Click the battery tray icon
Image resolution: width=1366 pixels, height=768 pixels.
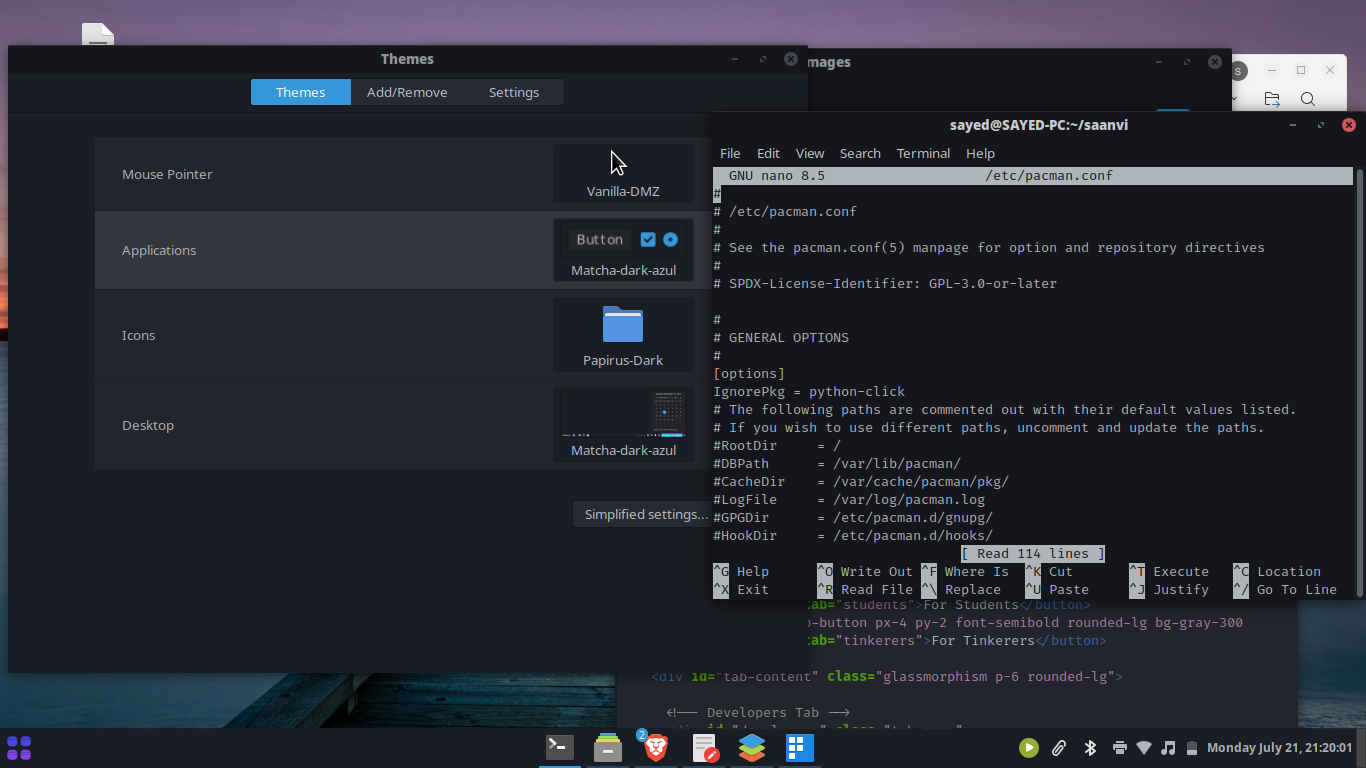[x=1191, y=747]
